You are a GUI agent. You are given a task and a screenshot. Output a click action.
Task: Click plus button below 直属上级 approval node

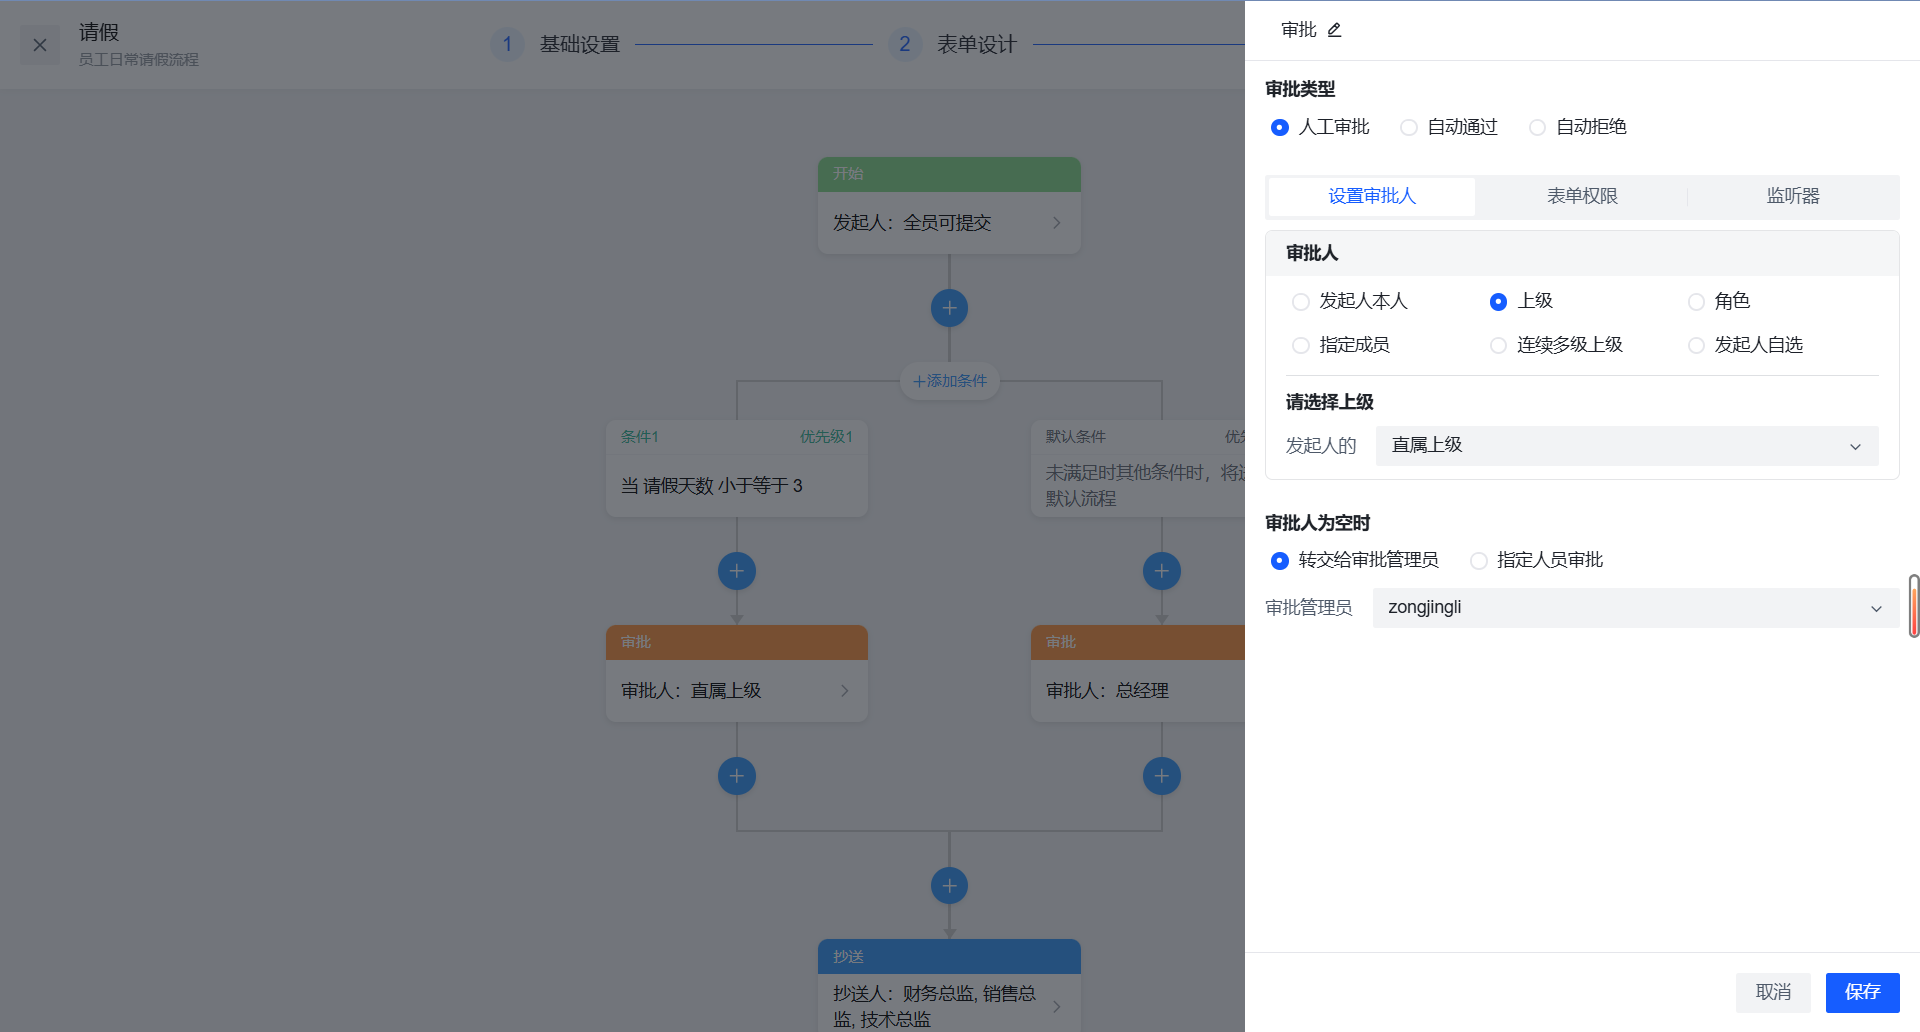[x=737, y=776]
